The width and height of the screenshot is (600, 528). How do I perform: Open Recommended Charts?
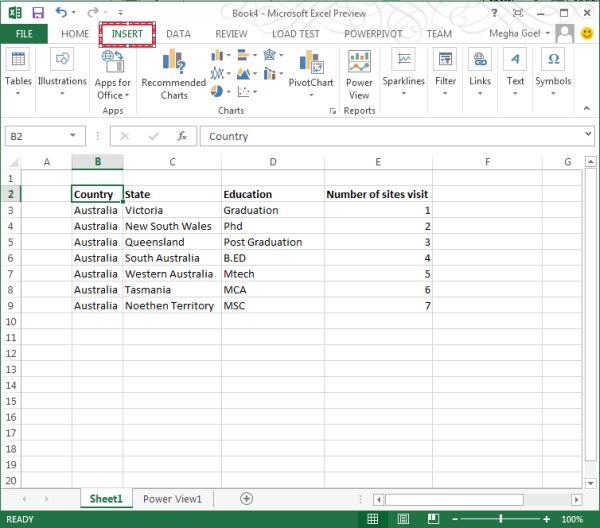[x=173, y=74]
